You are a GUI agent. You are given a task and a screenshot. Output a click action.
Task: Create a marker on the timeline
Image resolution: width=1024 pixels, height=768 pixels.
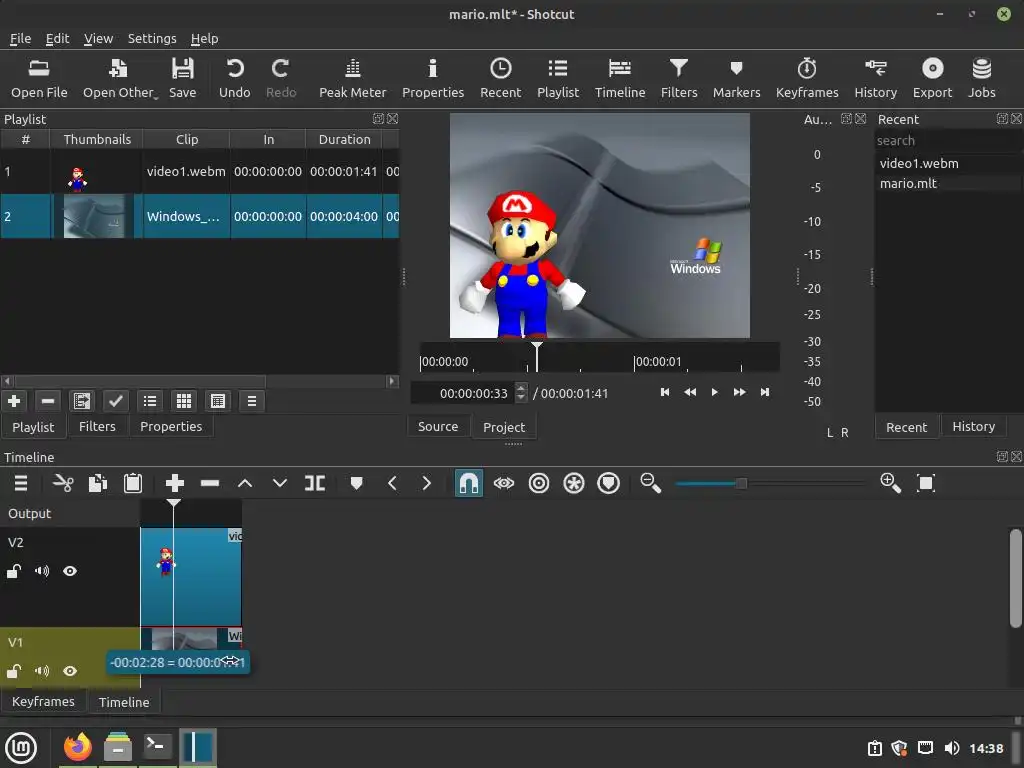(x=356, y=483)
